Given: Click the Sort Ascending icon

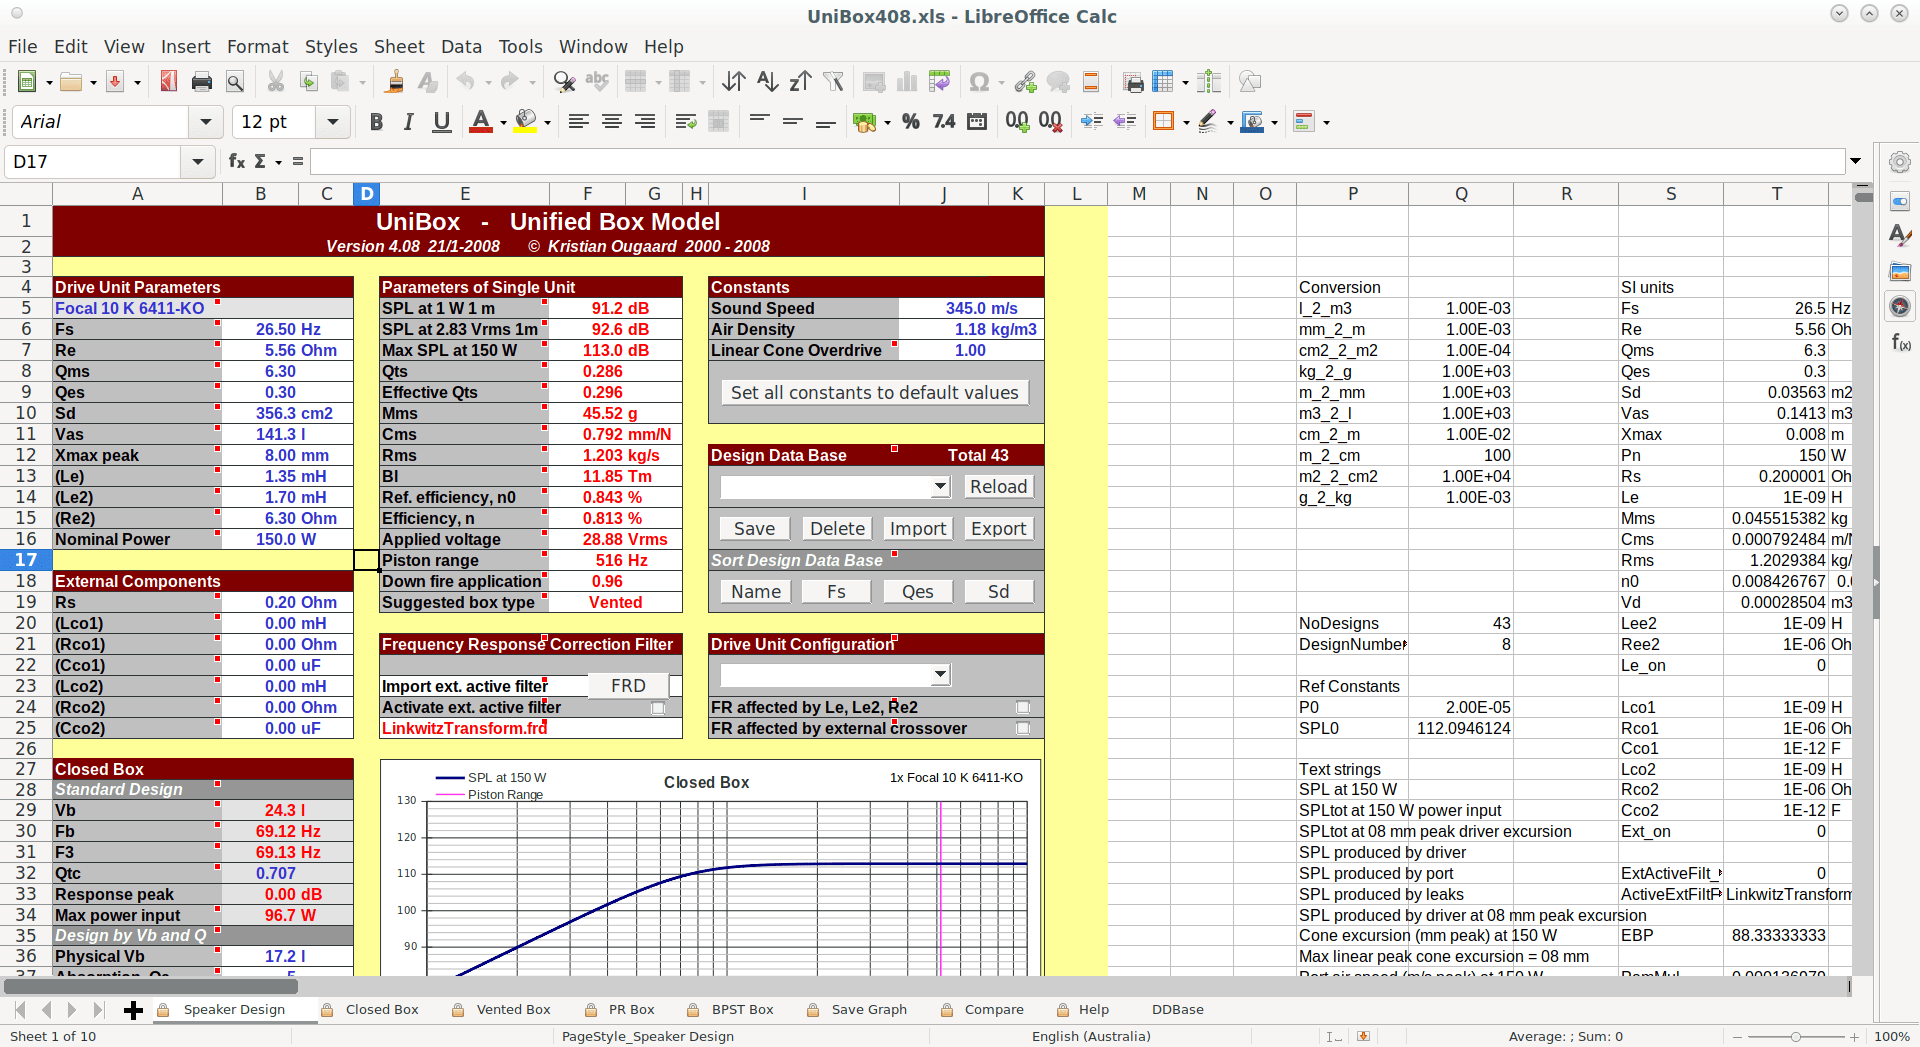Looking at the screenshot, I should pyautogui.click(x=767, y=82).
